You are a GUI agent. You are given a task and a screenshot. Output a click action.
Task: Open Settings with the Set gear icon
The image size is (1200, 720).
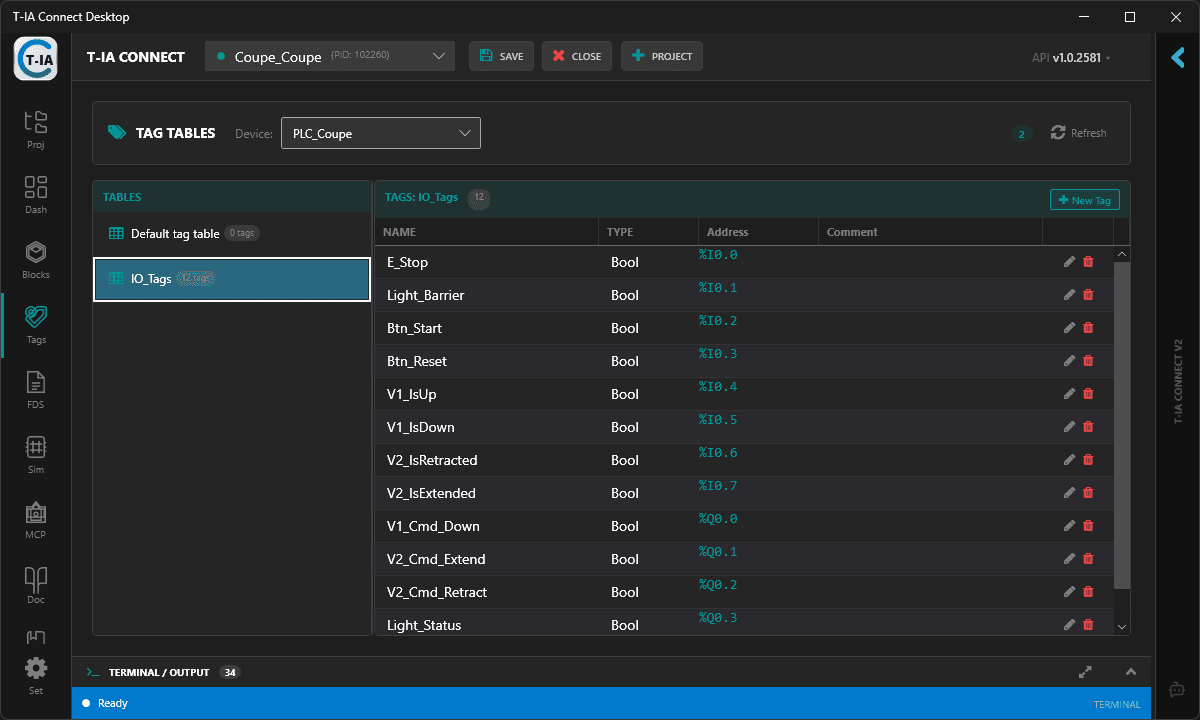tap(35, 672)
